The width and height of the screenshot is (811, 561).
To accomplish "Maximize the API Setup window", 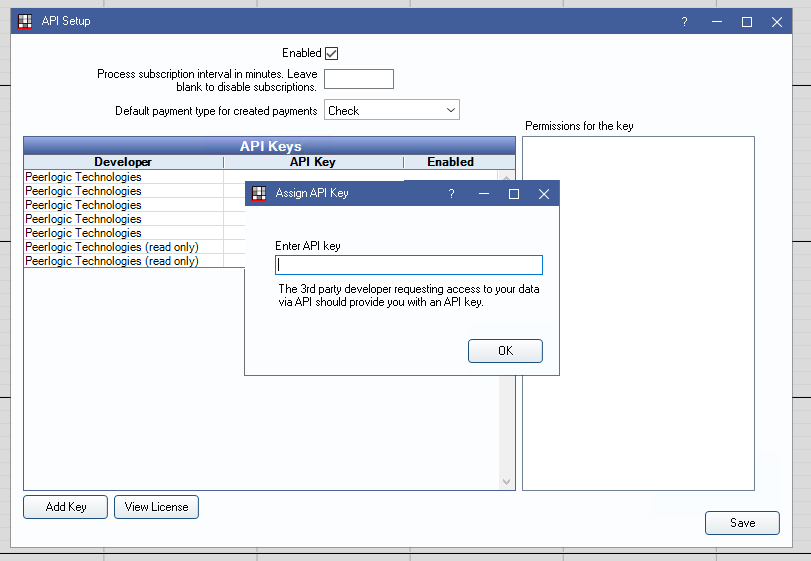I will click(x=746, y=22).
